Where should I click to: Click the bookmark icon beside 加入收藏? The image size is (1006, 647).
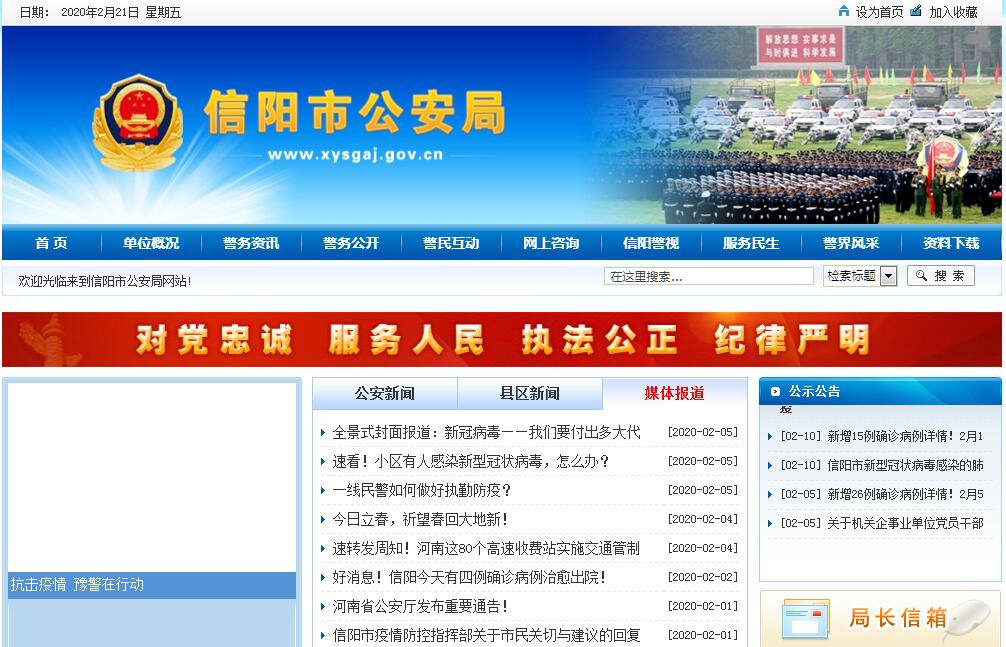coord(916,11)
